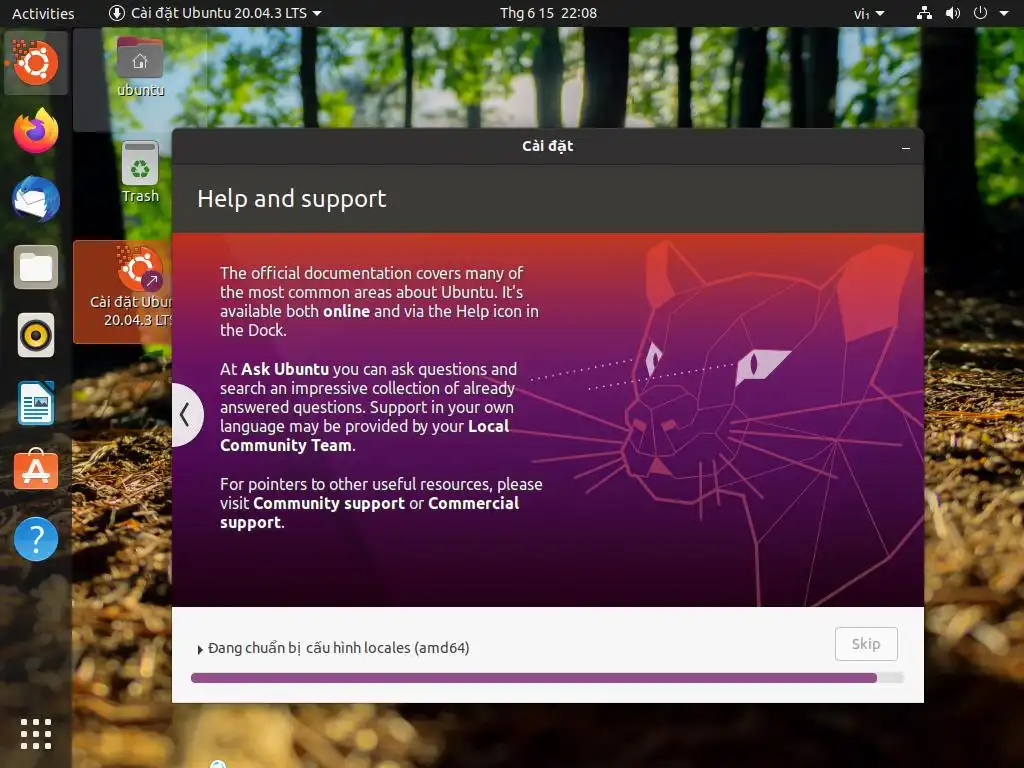Go to the previous slide with the left arrow
Screen dimensions: 1024x768
click(x=185, y=415)
